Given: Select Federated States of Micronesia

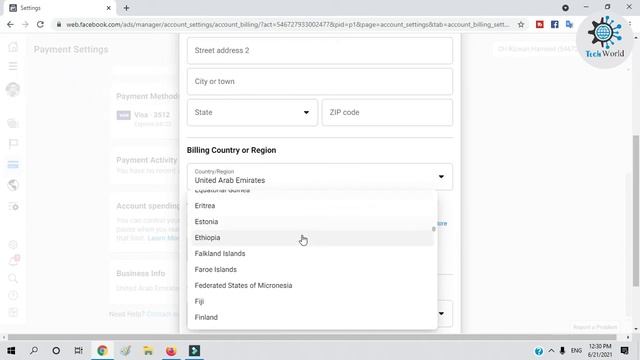Looking at the screenshot, I should 313,285.
